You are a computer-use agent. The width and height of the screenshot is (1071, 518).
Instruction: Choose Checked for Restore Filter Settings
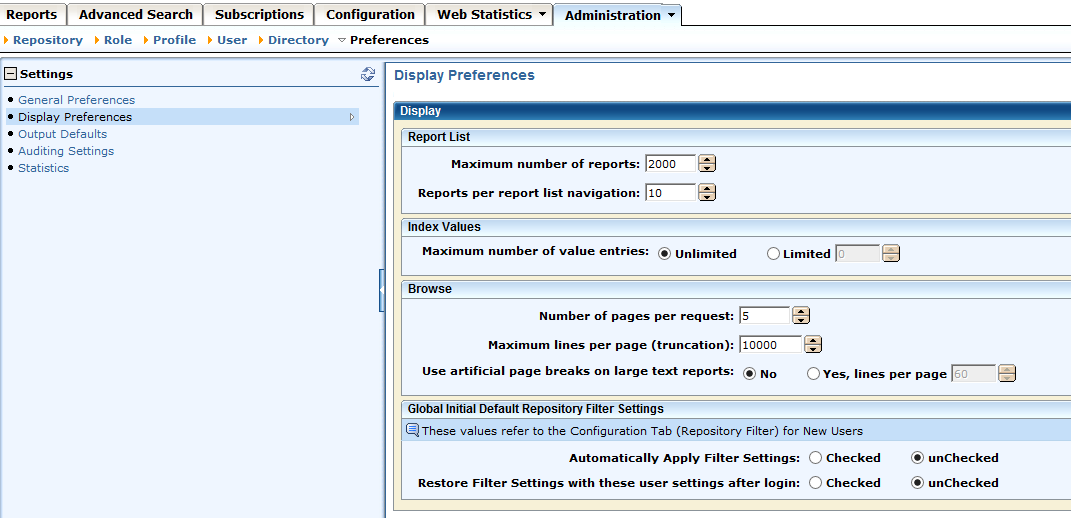coord(816,483)
